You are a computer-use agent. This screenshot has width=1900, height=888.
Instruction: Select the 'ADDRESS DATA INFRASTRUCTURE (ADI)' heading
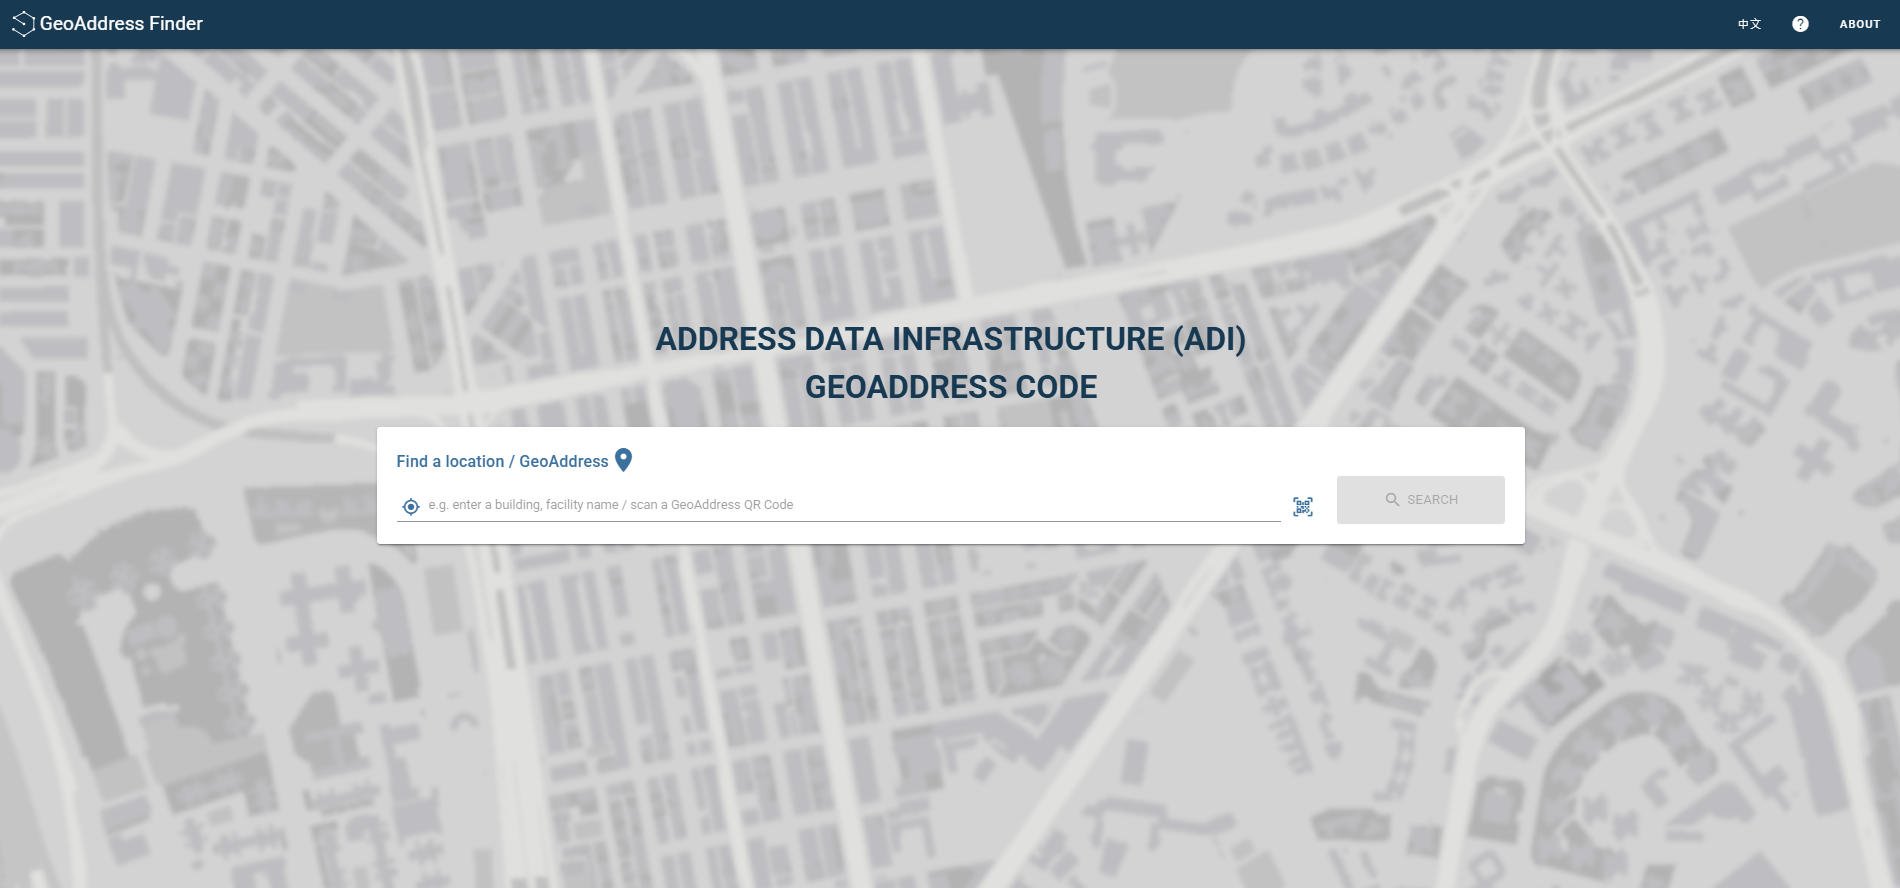950,339
